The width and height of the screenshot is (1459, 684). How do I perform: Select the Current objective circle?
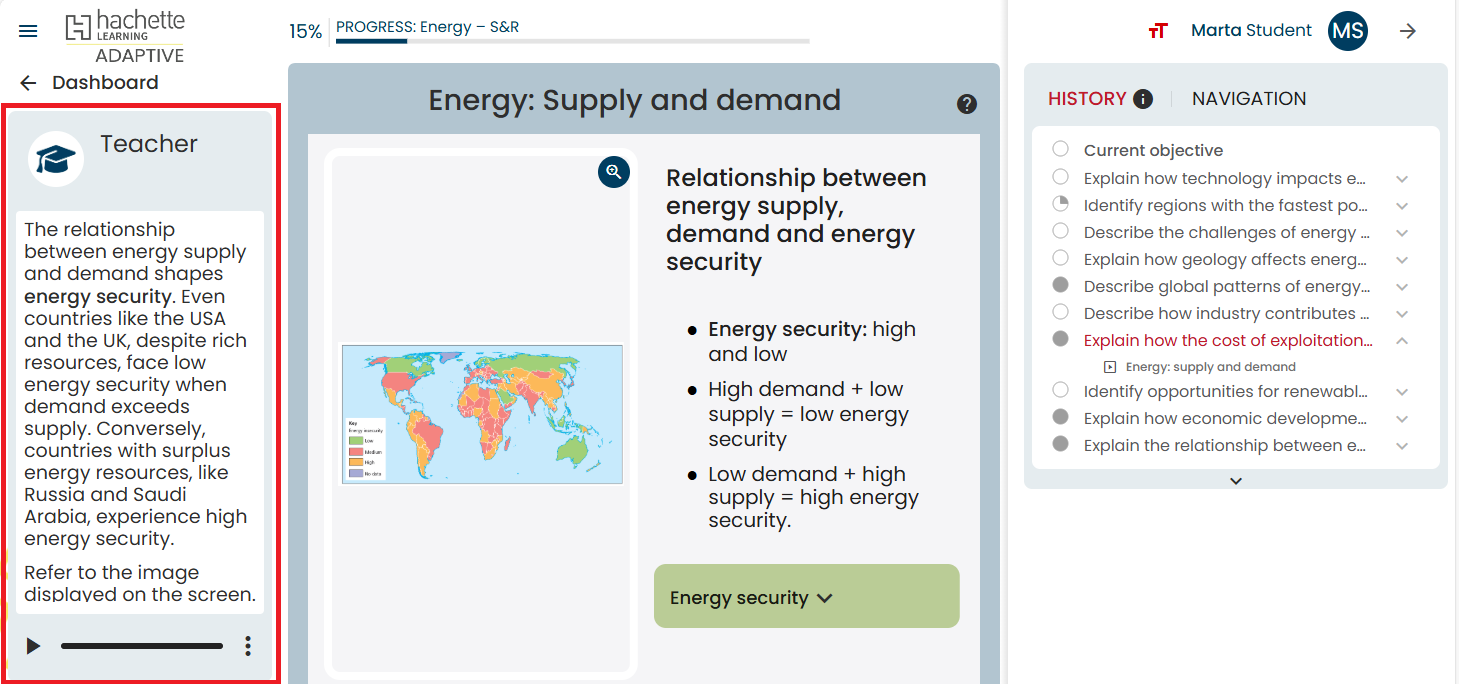1060,150
